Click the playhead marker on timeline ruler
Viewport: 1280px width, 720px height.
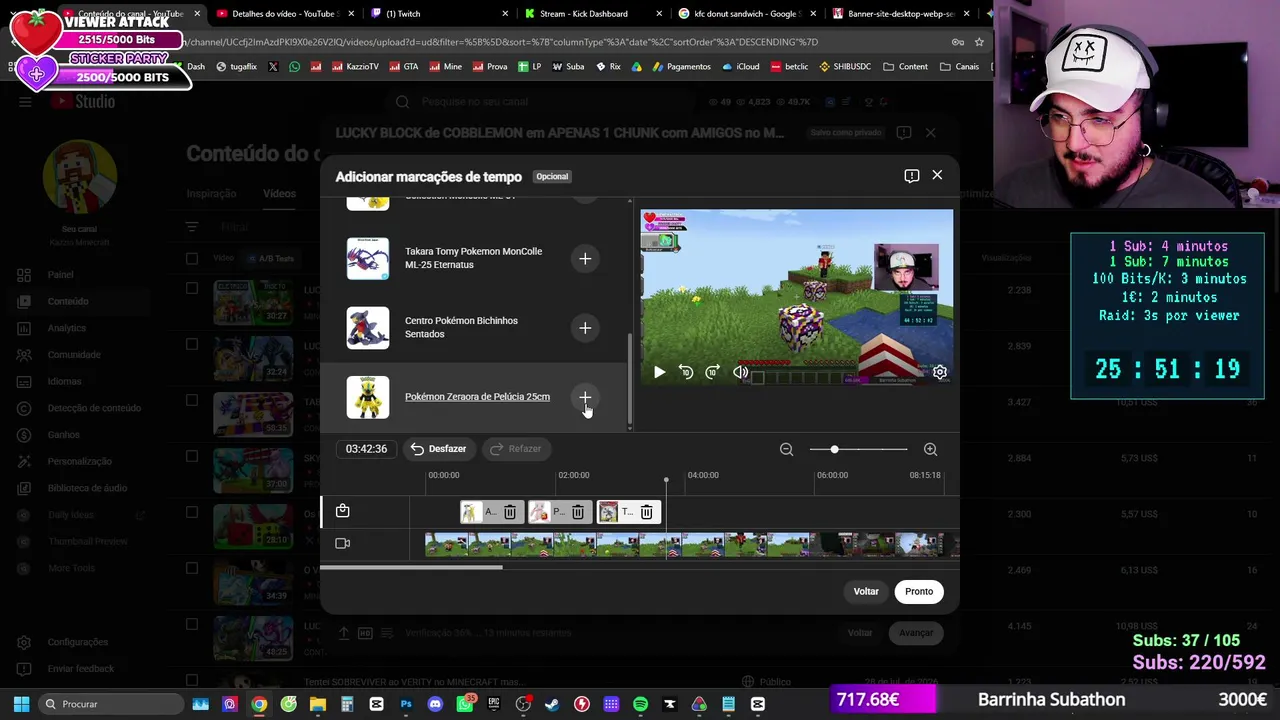tap(666, 481)
